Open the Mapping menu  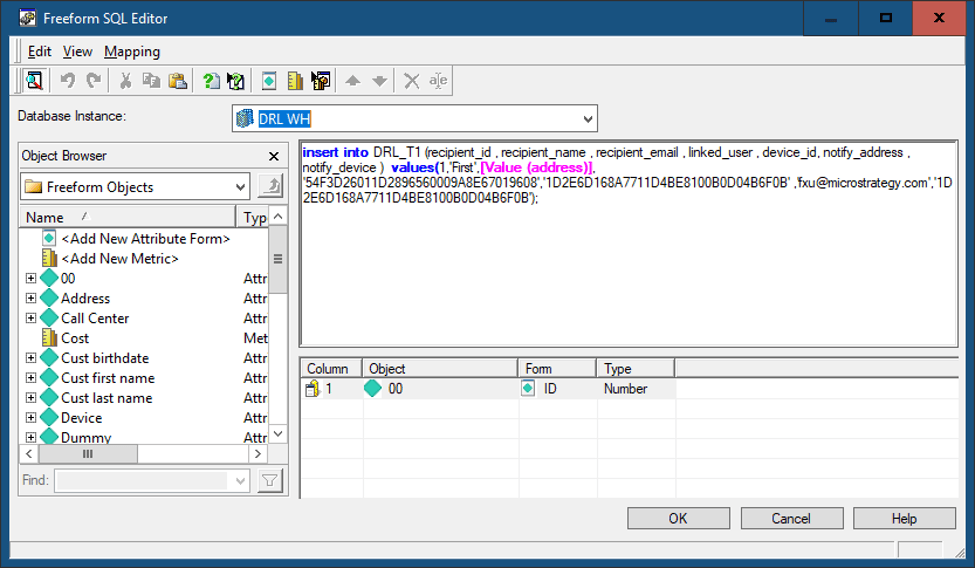coord(132,51)
